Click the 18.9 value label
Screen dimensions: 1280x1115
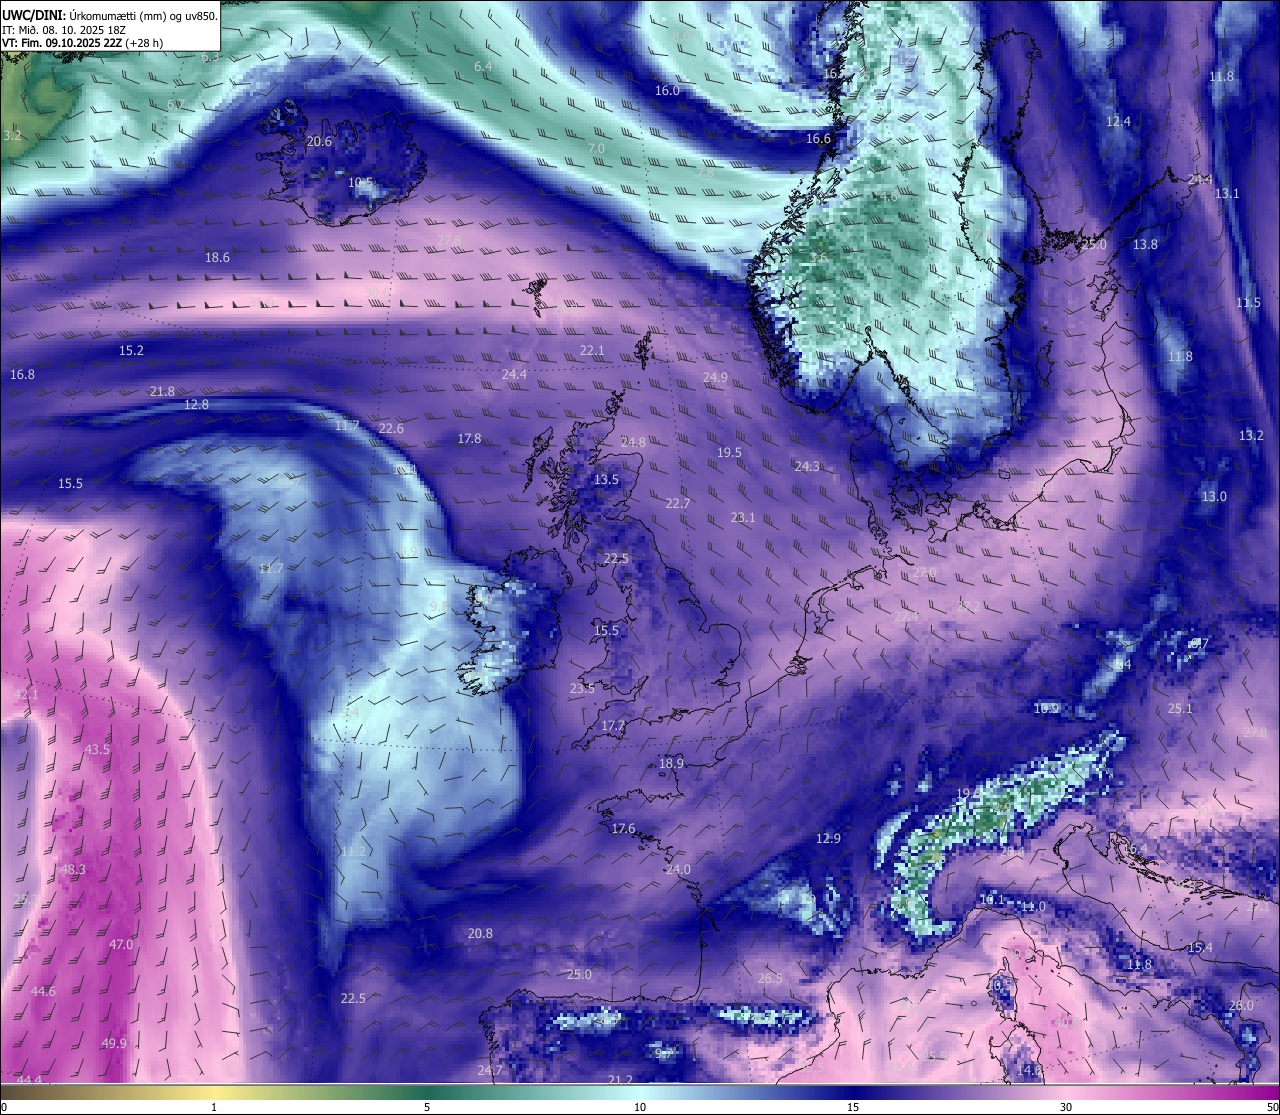671,763
